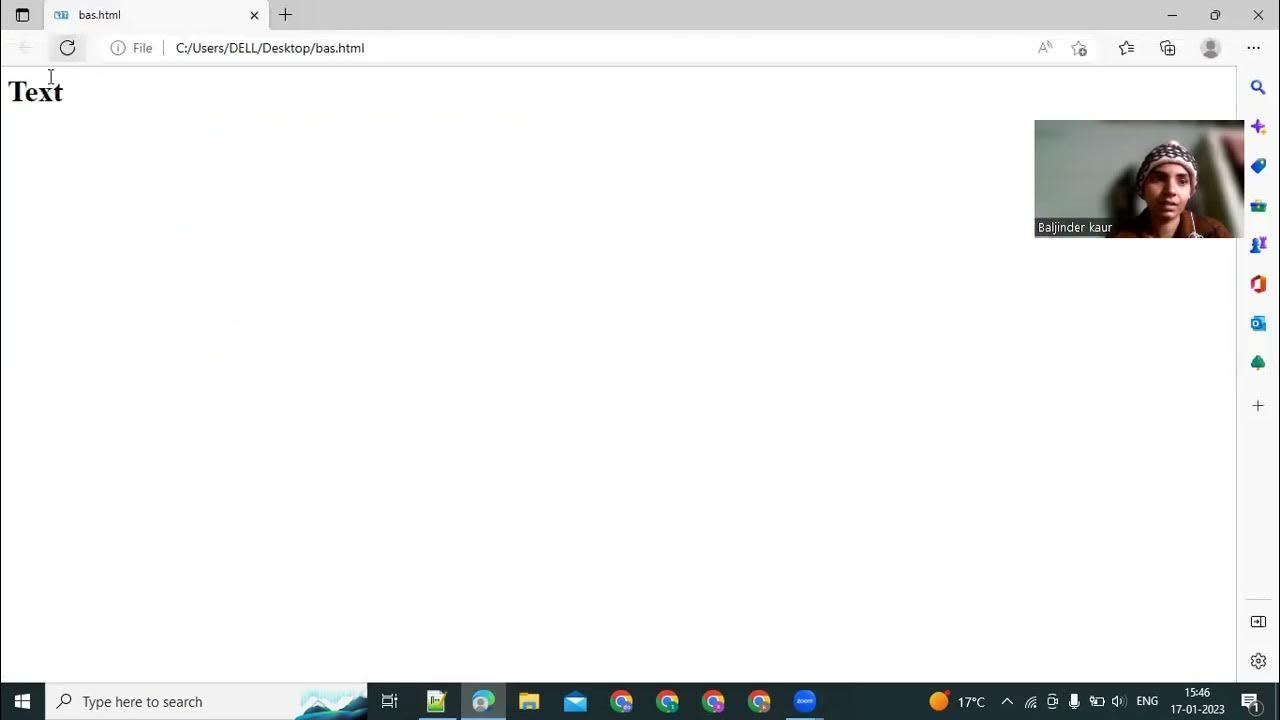The width and height of the screenshot is (1280, 720).
Task: Click the Text heading on page
Action: coord(35,92)
